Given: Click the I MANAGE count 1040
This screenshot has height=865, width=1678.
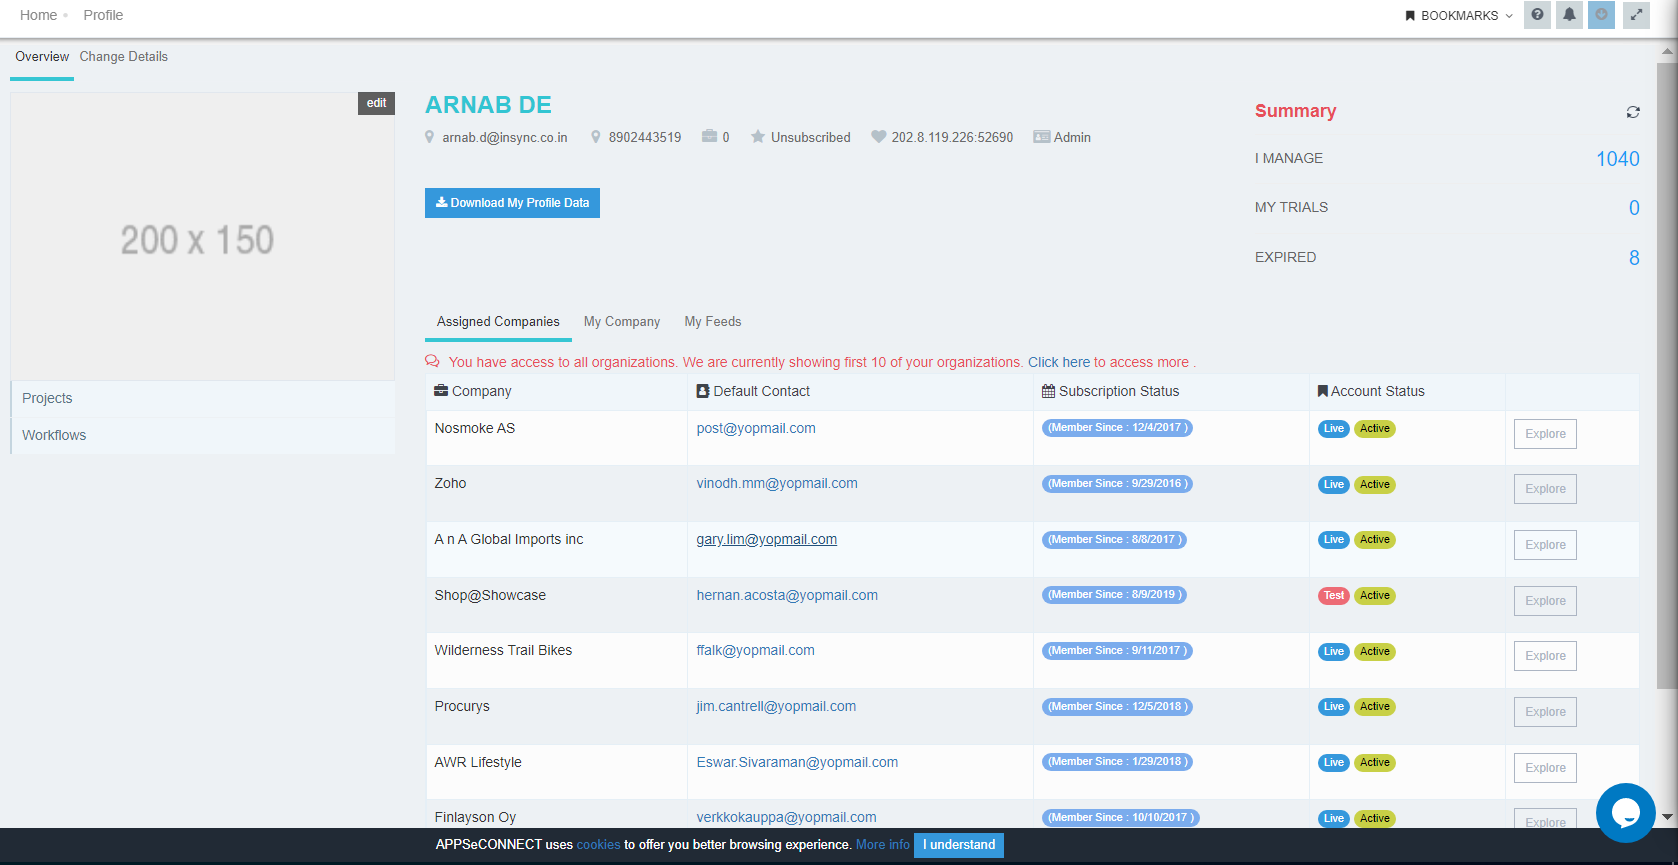Looking at the screenshot, I should tap(1617, 159).
